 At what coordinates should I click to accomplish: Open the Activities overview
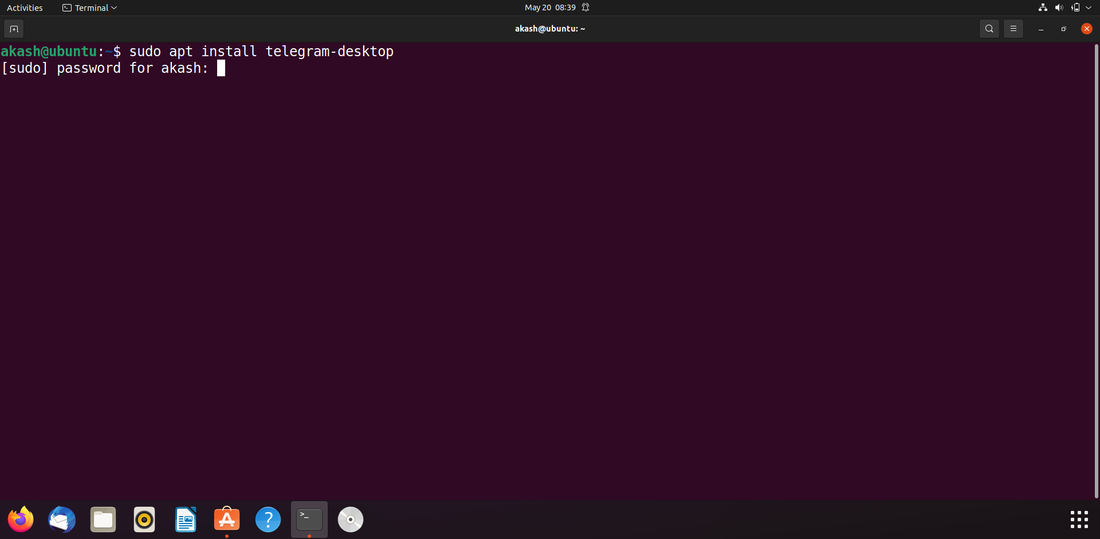click(x=25, y=8)
